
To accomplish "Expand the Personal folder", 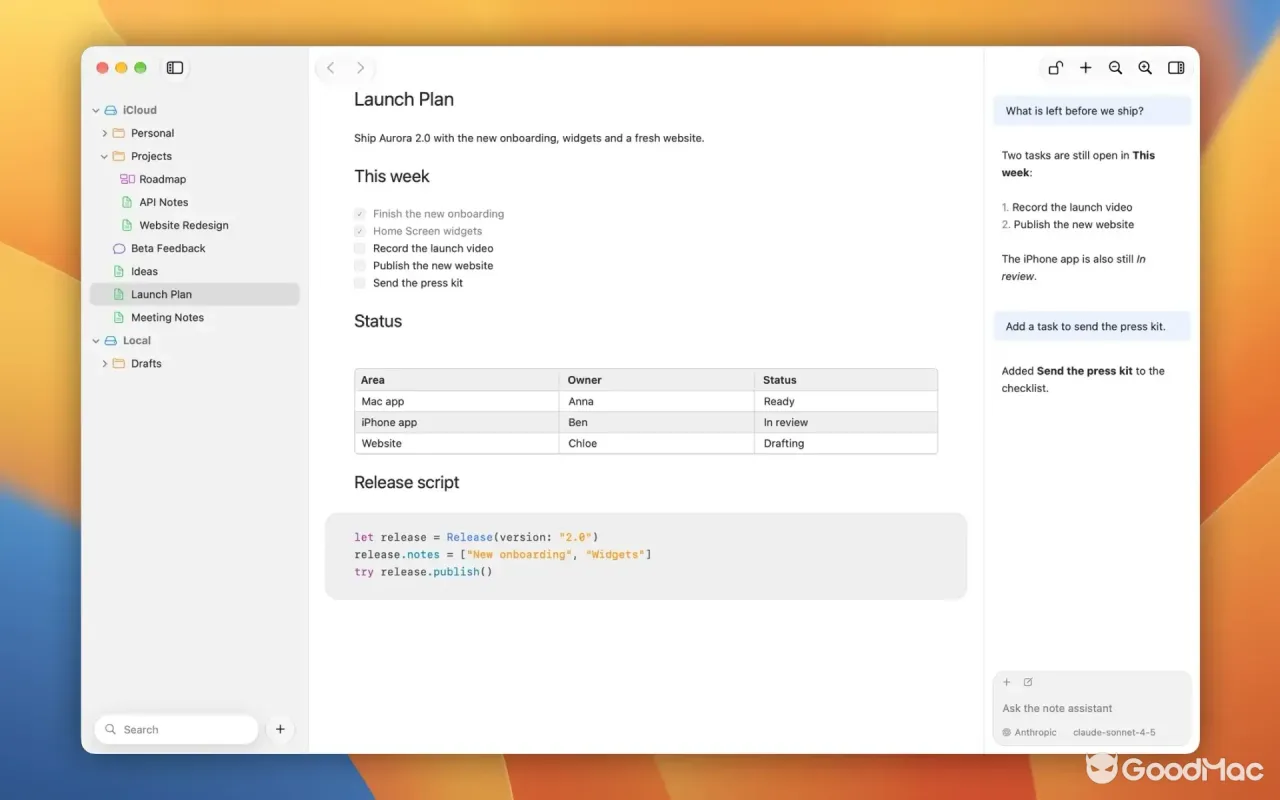I will tap(104, 133).
